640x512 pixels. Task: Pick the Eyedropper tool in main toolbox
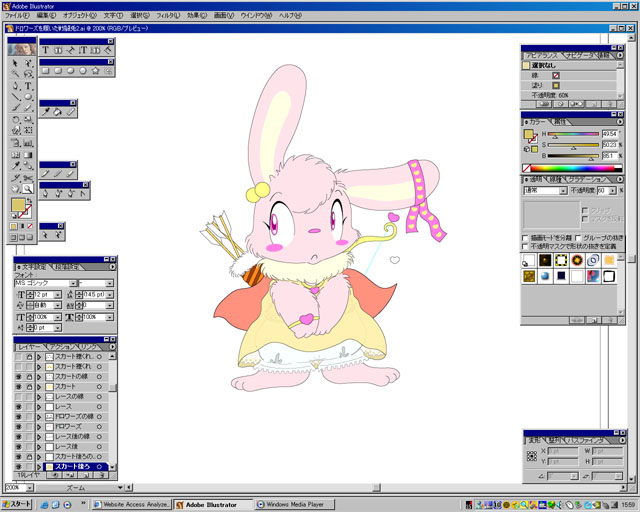(15, 166)
